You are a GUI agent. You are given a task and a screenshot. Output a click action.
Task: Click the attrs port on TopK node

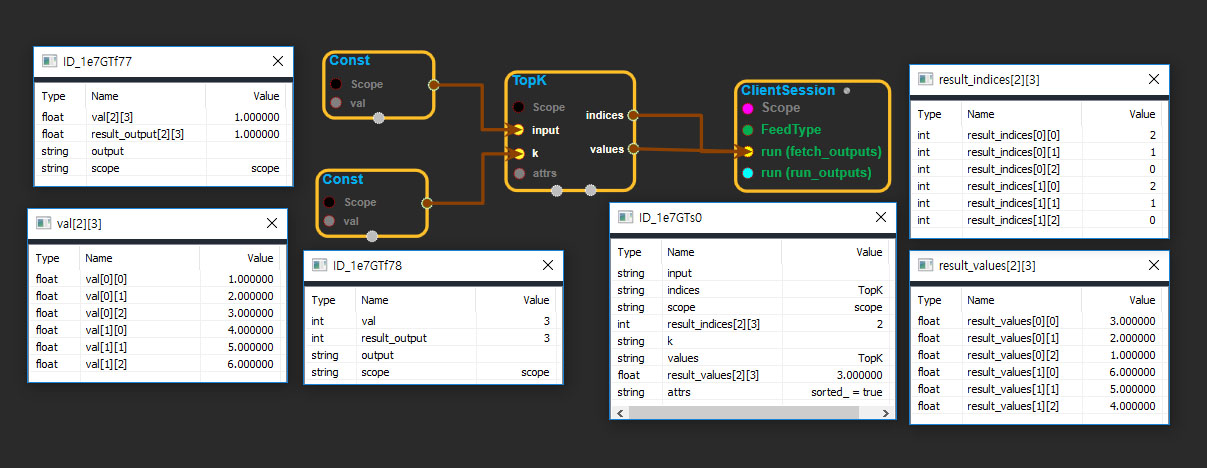click(x=518, y=174)
